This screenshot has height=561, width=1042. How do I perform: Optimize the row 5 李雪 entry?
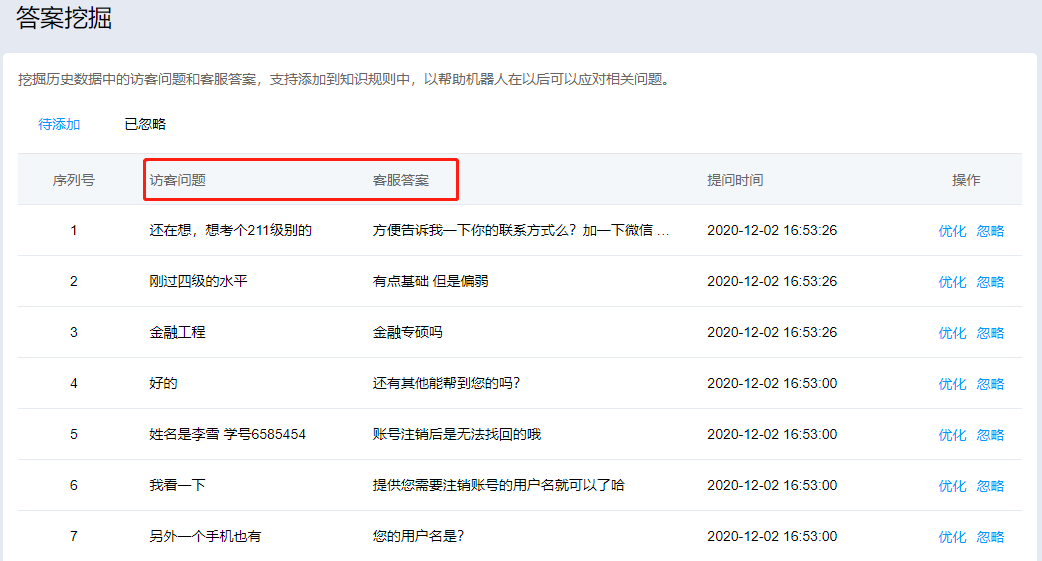coord(952,435)
